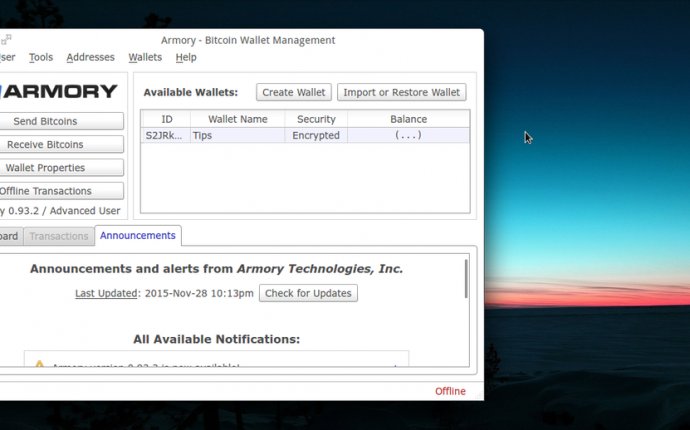Image resolution: width=690 pixels, height=430 pixels.
Task: Switch to the Announcements tab
Action: [x=138, y=235]
